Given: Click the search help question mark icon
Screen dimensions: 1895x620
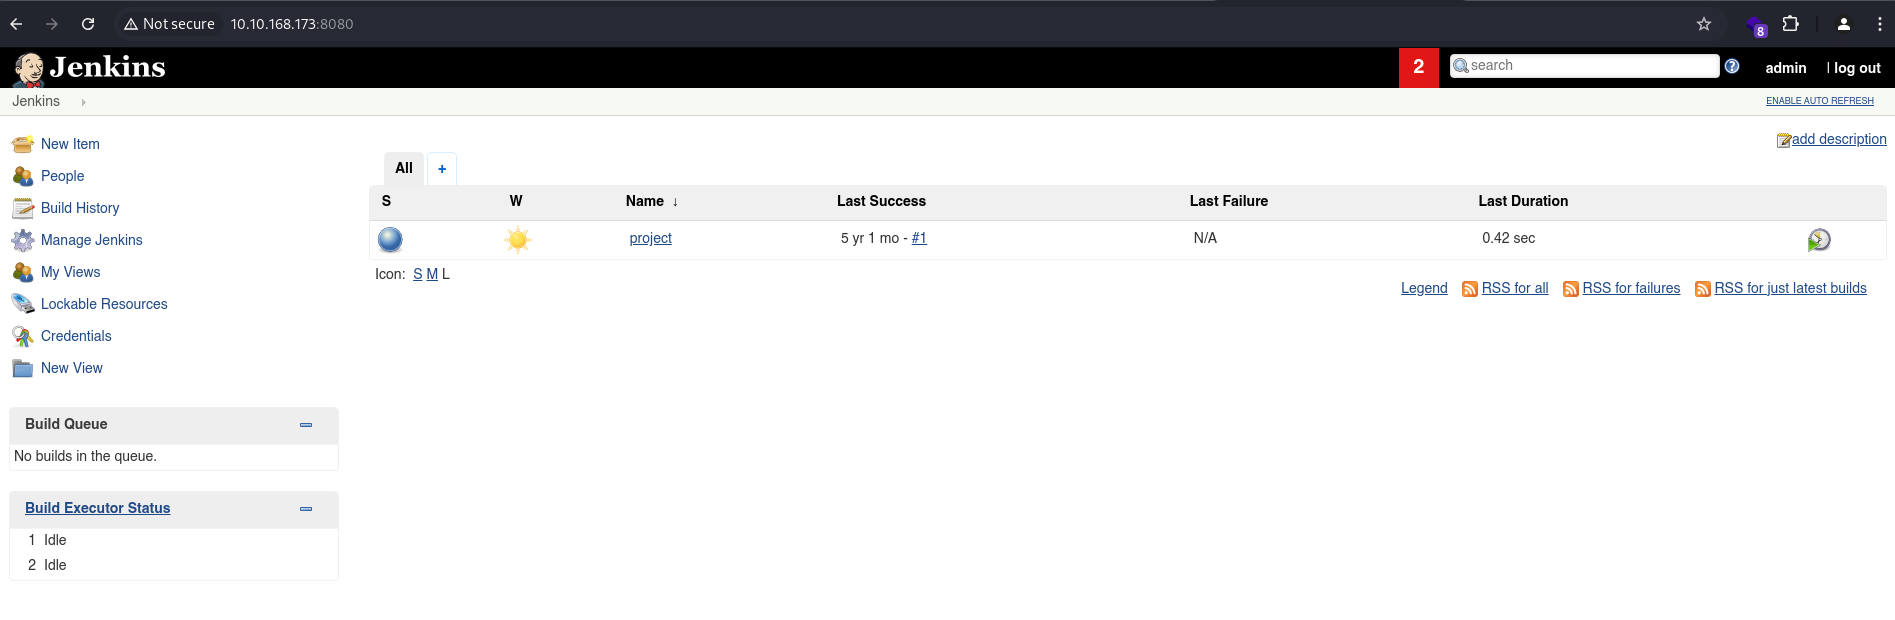Looking at the screenshot, I should (x=1732, y=66).
